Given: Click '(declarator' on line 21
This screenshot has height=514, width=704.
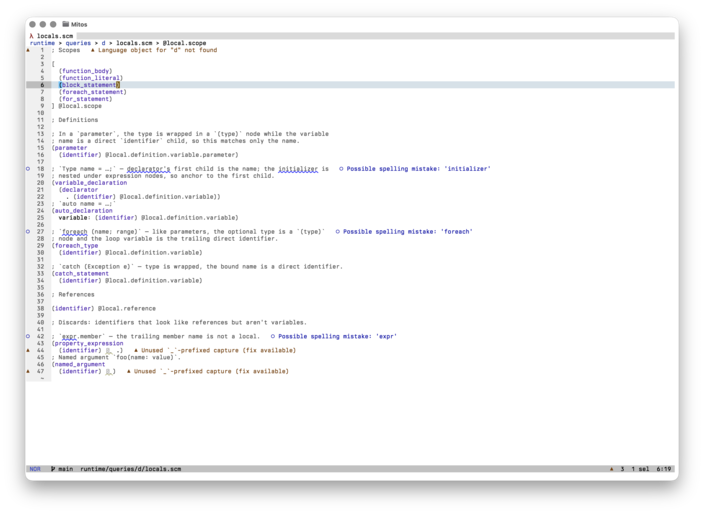Looking at the screenshot, I should (78, 190).
